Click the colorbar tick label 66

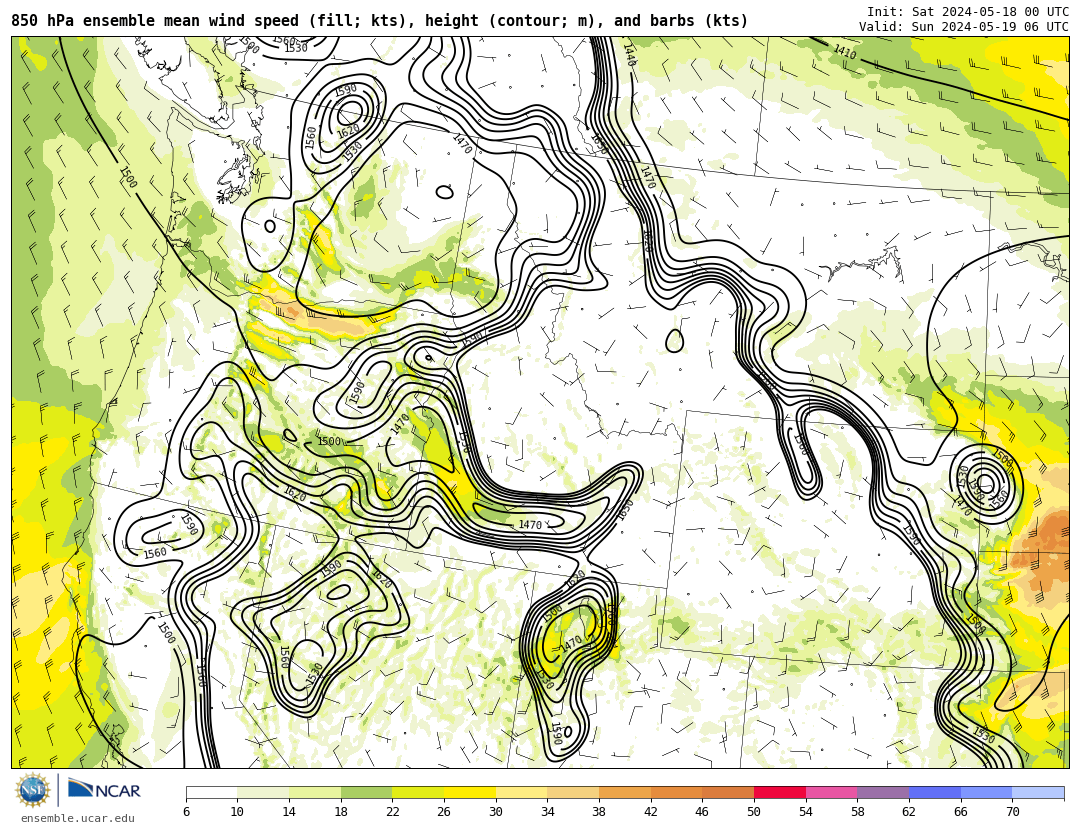pos(960,812)
